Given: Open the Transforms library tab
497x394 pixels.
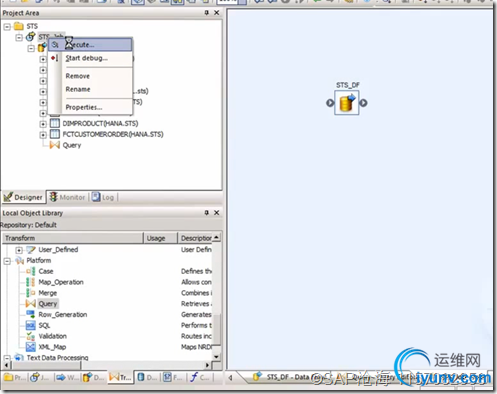Looking at the screenshot, I should (x=120, y=377).
